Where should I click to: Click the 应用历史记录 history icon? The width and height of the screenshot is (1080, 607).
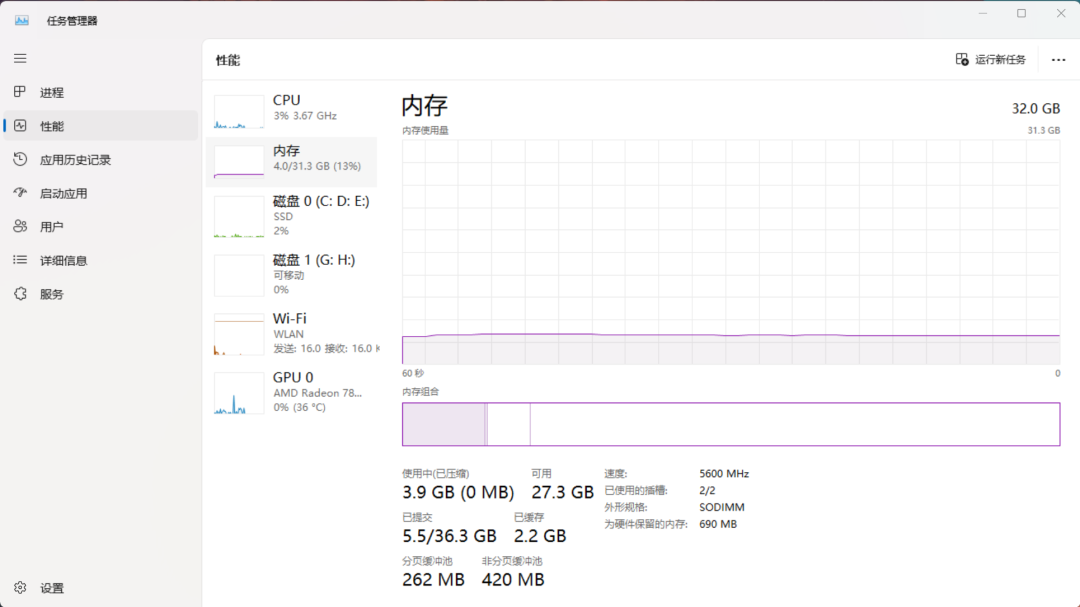20,159
